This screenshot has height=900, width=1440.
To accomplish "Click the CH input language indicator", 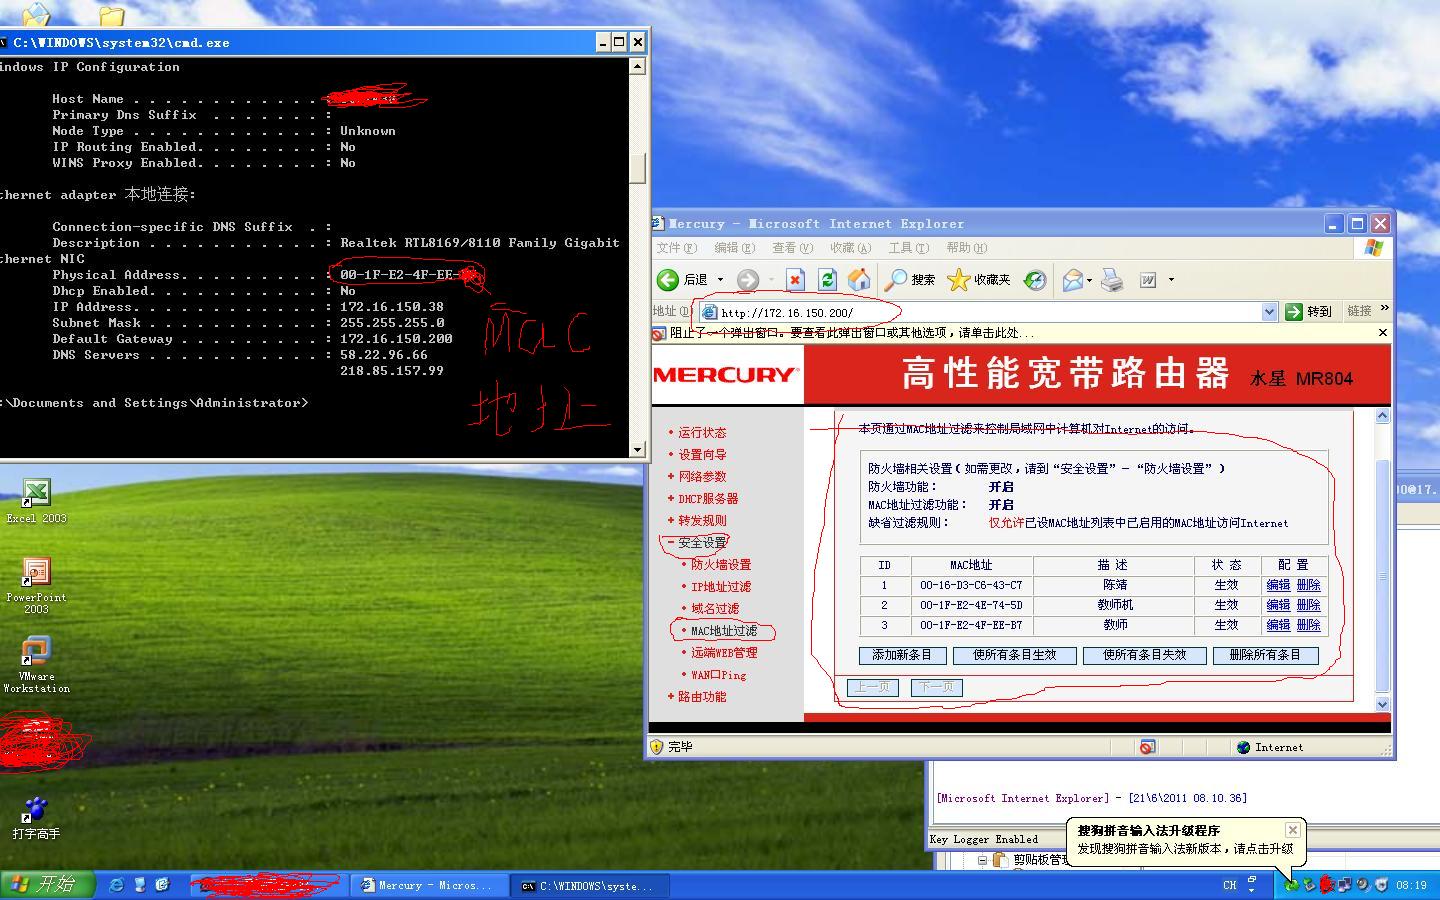I will tap(1230, 885).
